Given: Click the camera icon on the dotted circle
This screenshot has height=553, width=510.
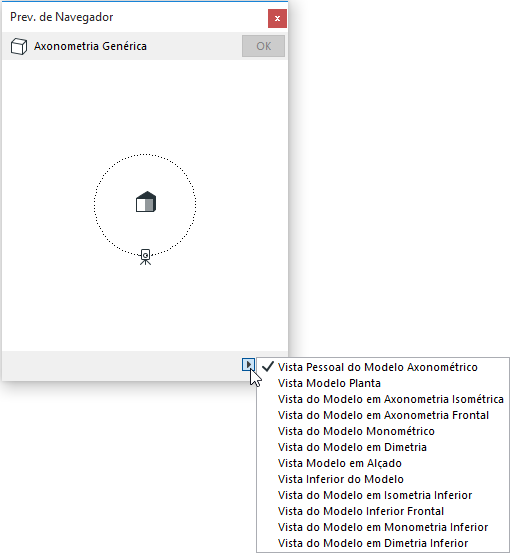Looking at the screenshot, I should 145,257.
